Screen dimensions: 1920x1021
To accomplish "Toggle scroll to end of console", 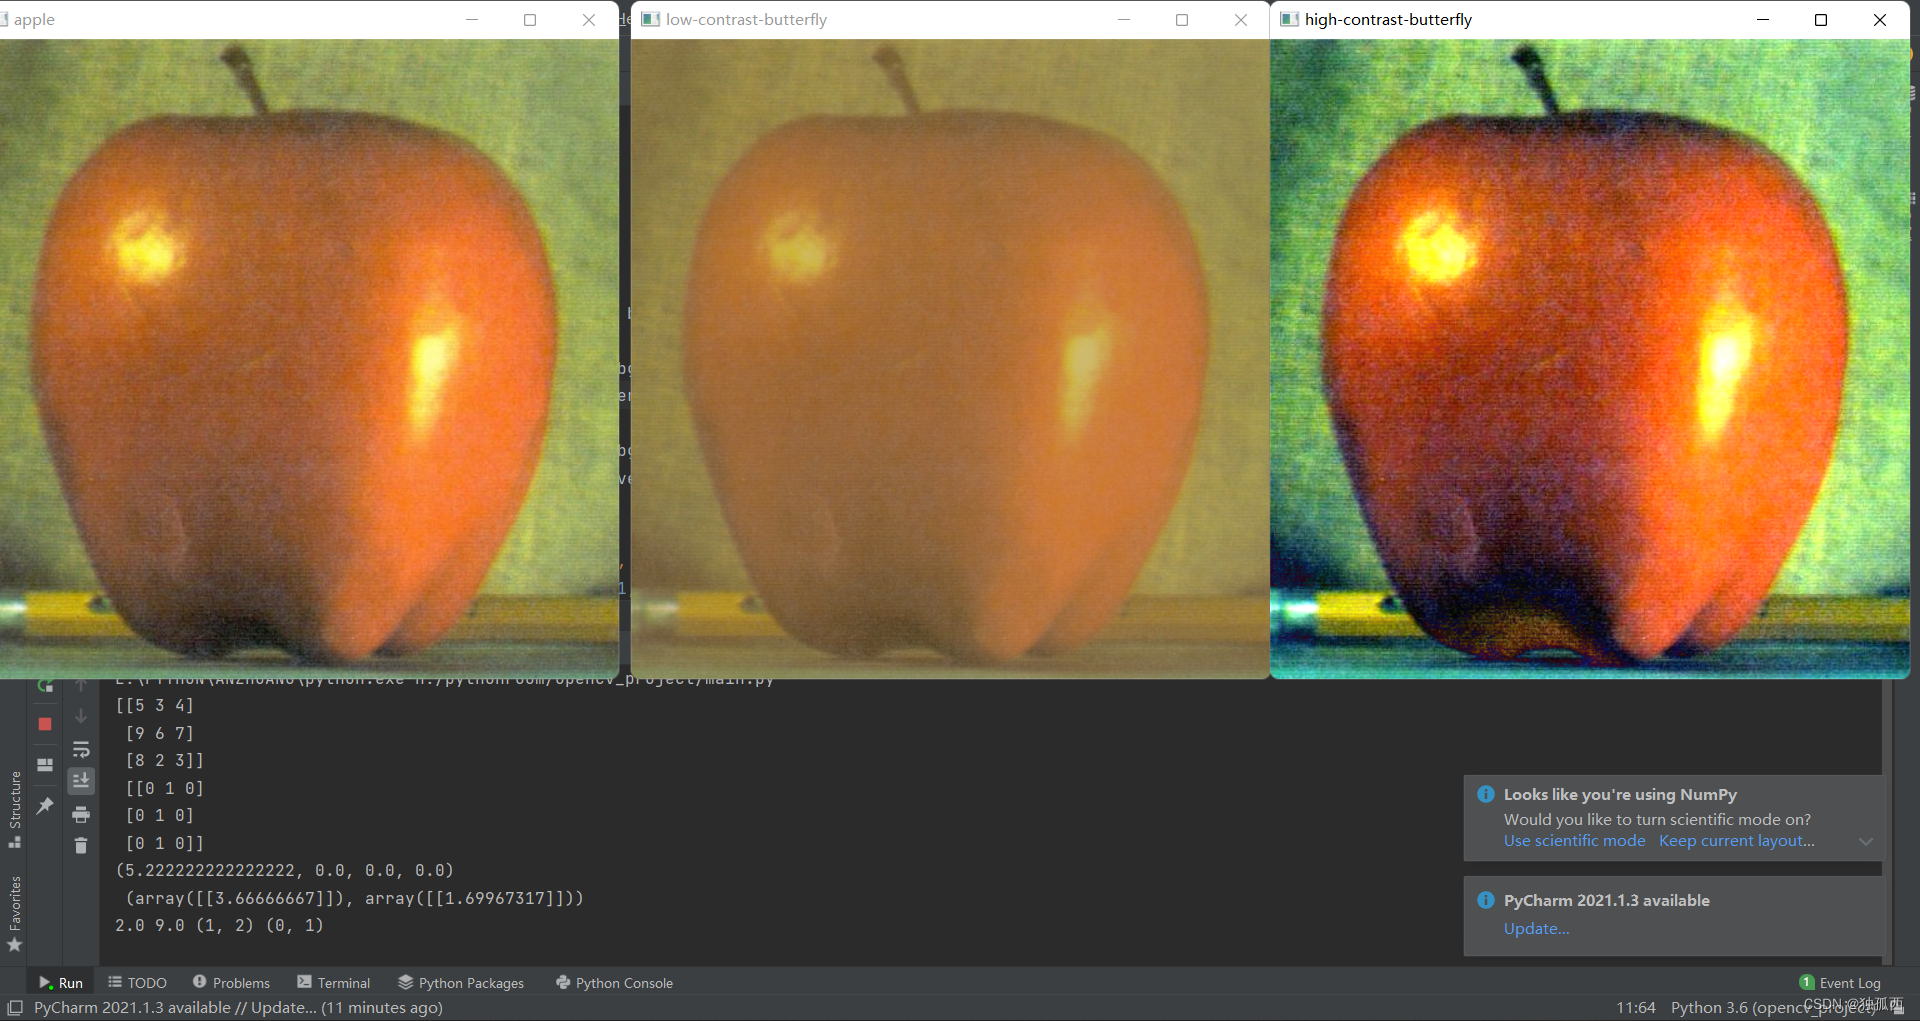I will (81, 780).
